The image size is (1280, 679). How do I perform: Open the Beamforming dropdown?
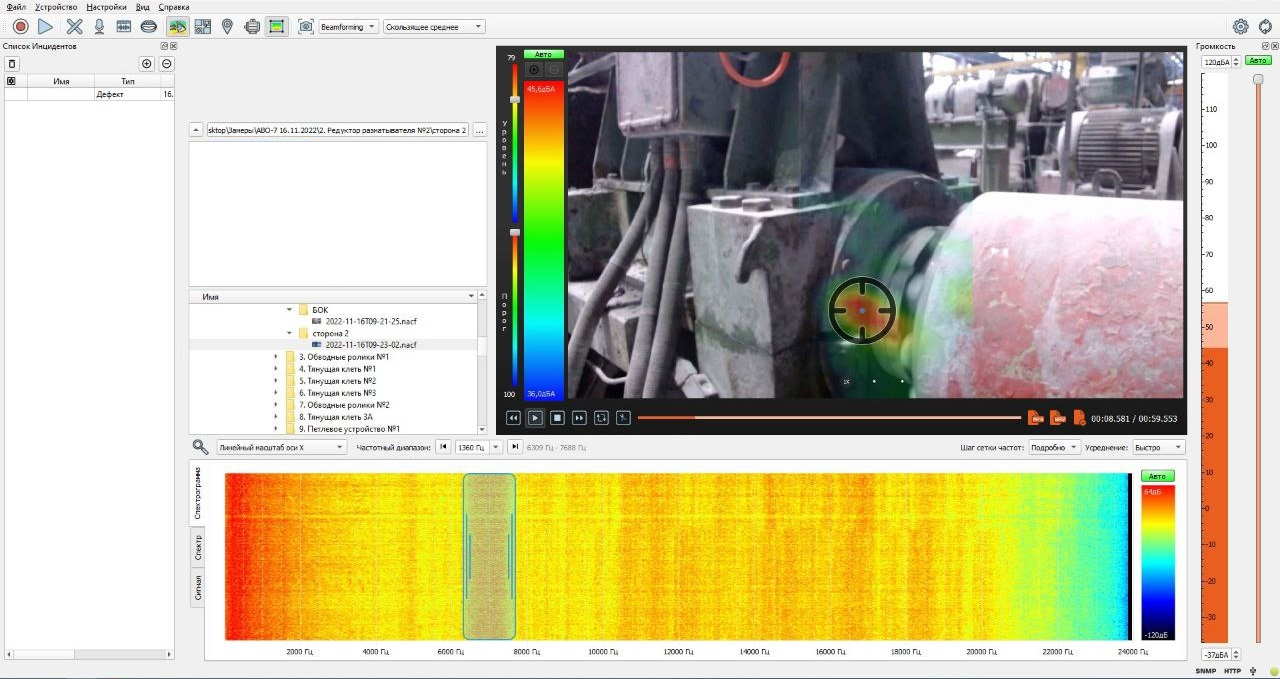(348, 27)
